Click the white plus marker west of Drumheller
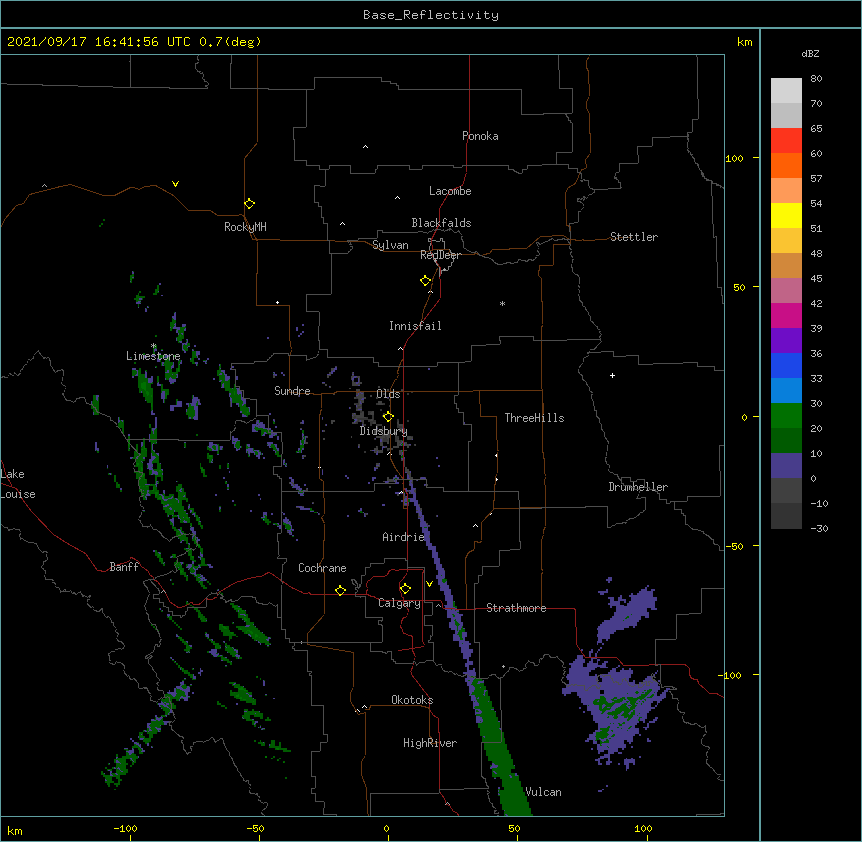The image size is (862, 842). click(x=612, y=375)
